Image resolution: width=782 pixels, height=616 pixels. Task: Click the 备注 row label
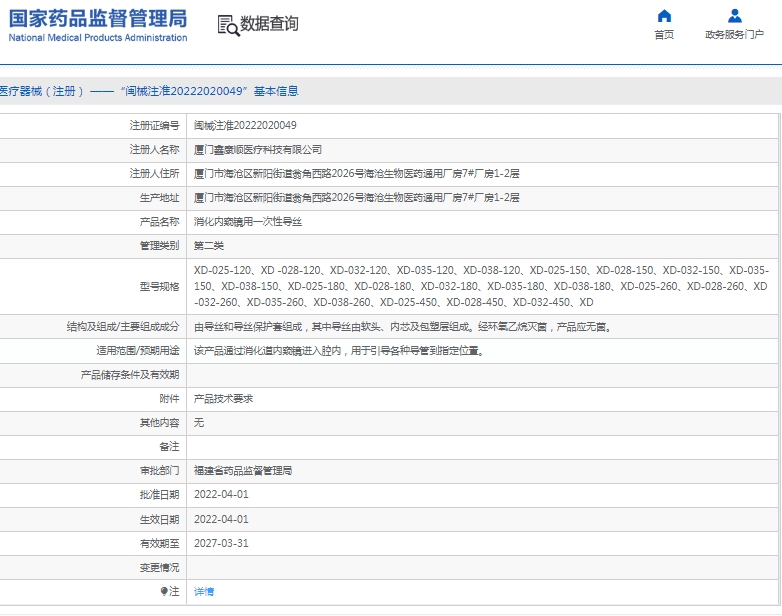[170, 446]
